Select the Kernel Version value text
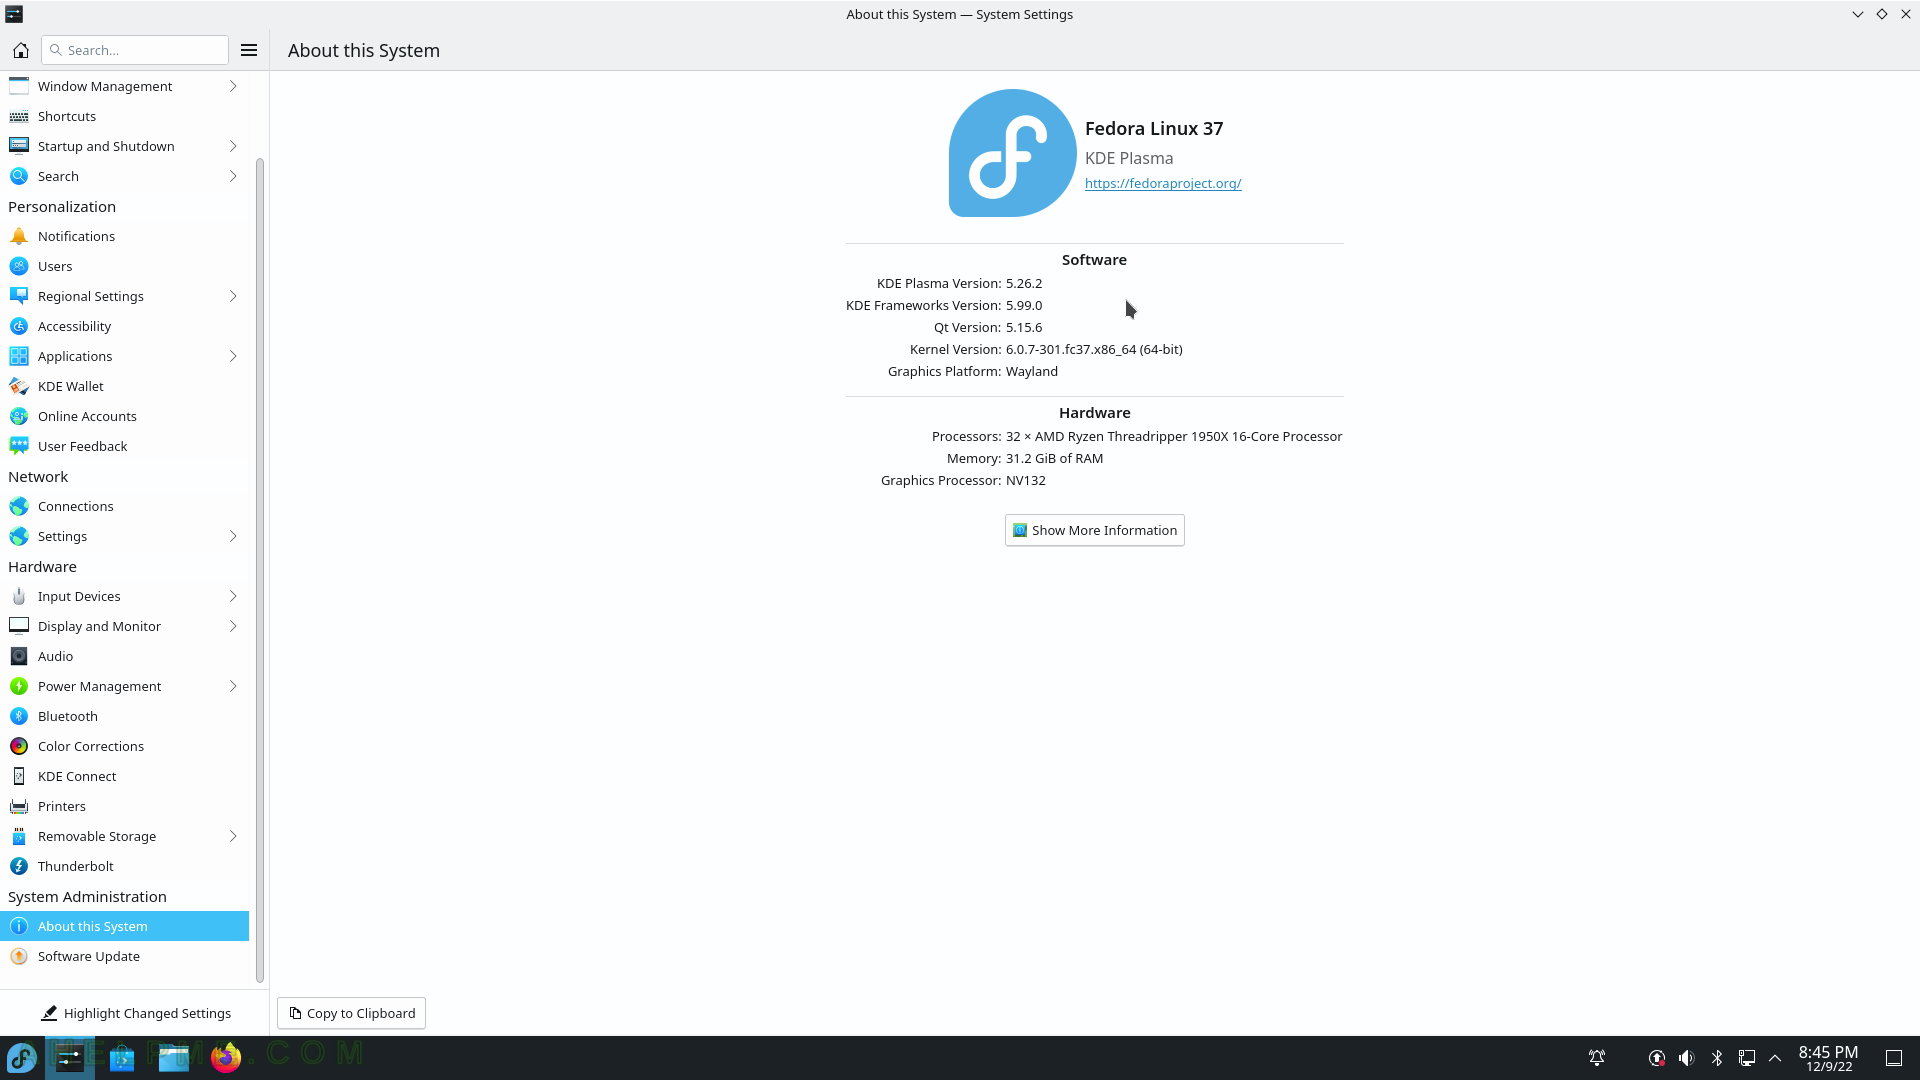The height and width of the screenshot is (1080, 1920). coord(1094,349)
